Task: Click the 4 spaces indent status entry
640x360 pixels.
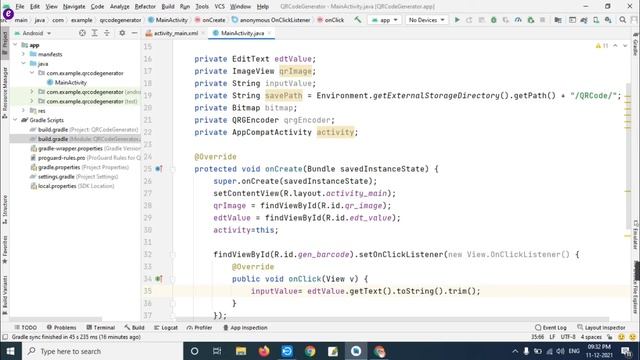Action: [591, 337]
